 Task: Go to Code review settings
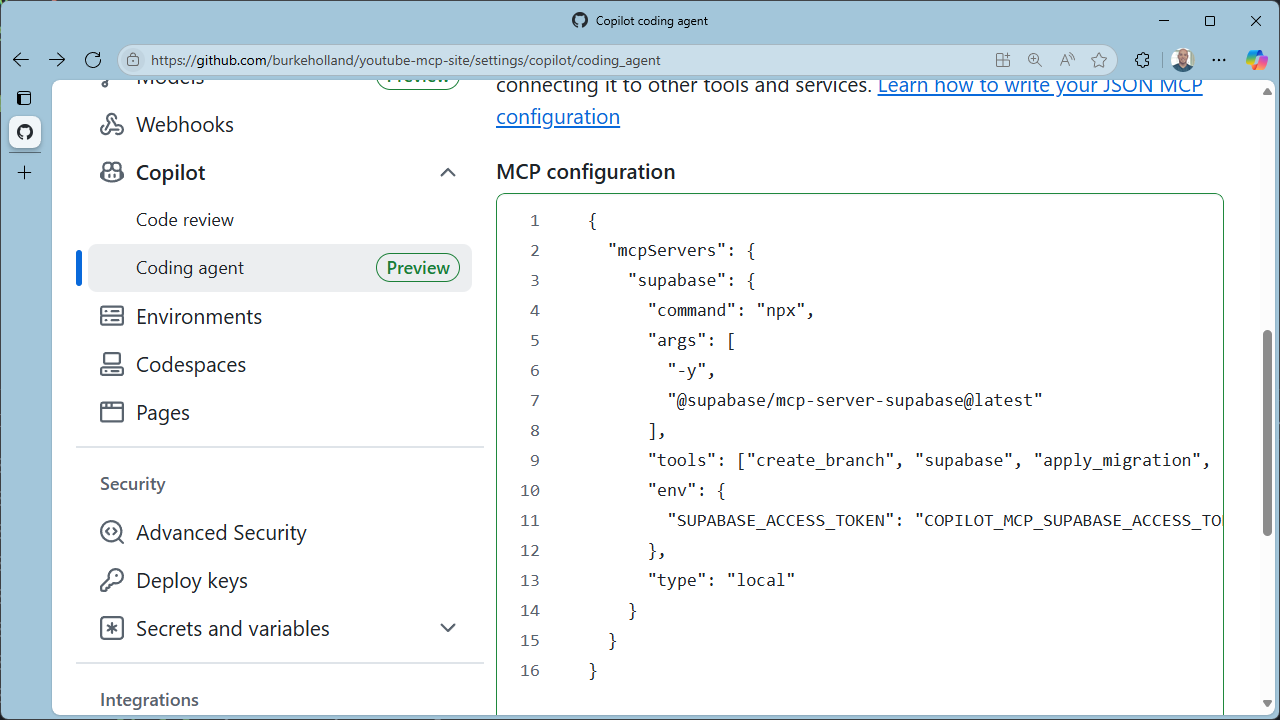[x=185, y=219]
